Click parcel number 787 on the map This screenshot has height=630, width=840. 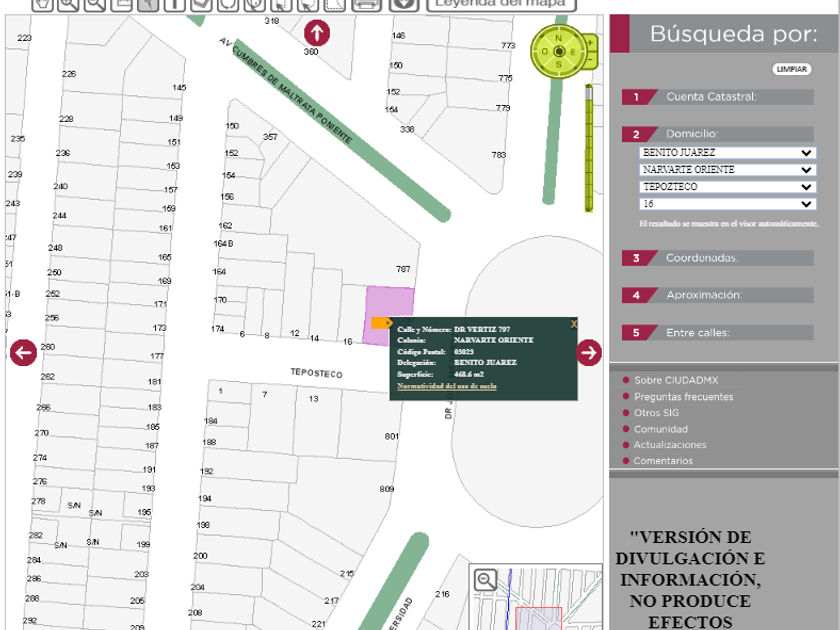tap(403, 269)
